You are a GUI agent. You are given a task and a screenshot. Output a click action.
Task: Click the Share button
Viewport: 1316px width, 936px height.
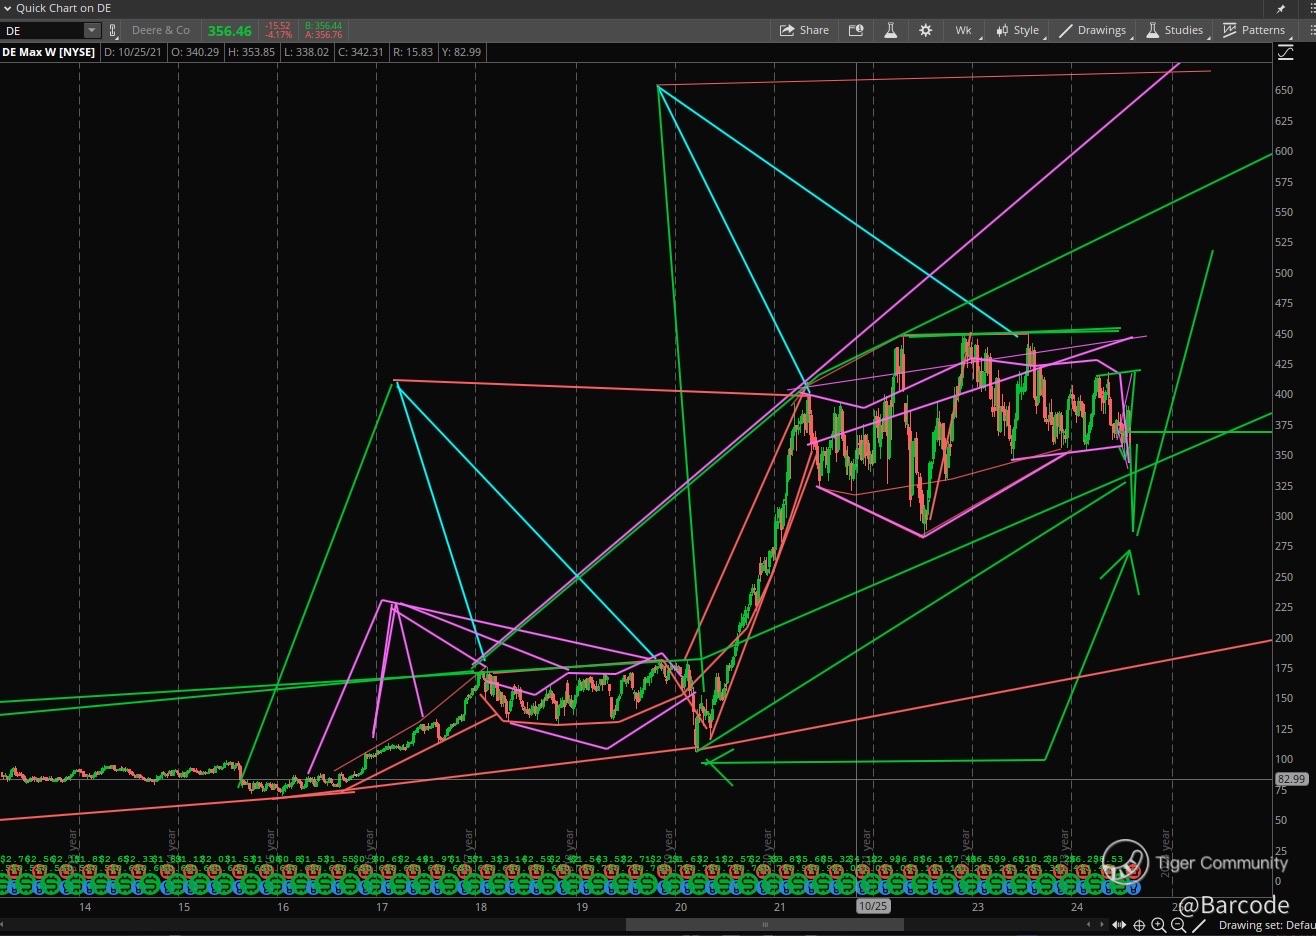click(804, 30)
